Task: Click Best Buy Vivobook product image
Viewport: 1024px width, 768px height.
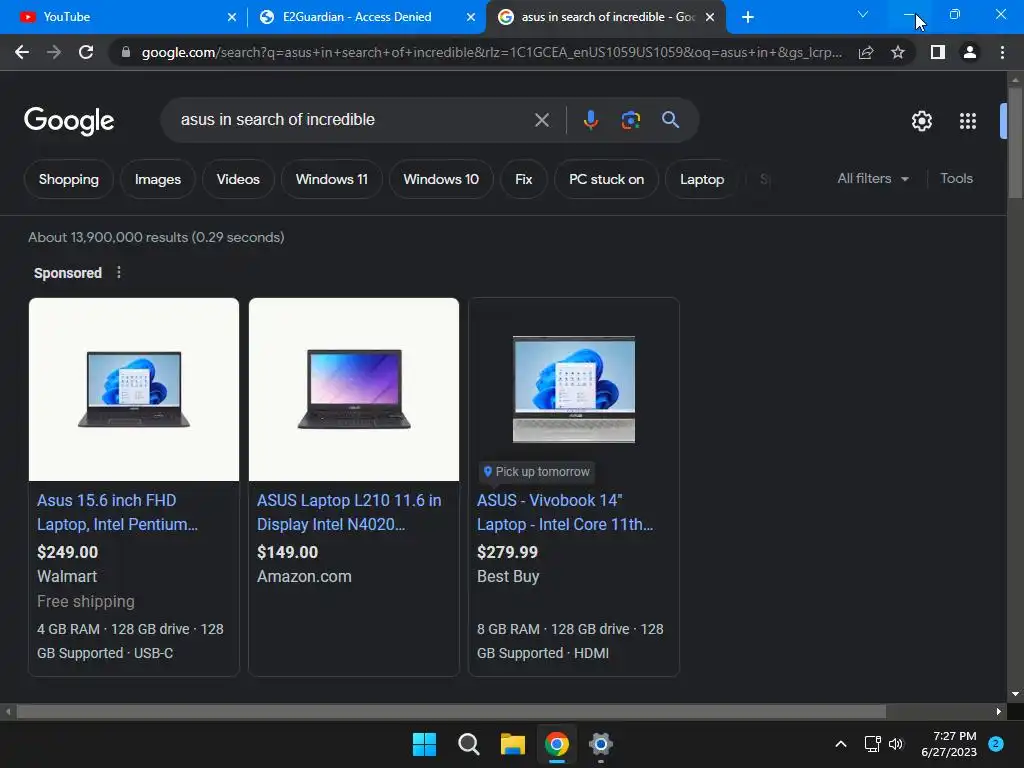Action: 573,389
